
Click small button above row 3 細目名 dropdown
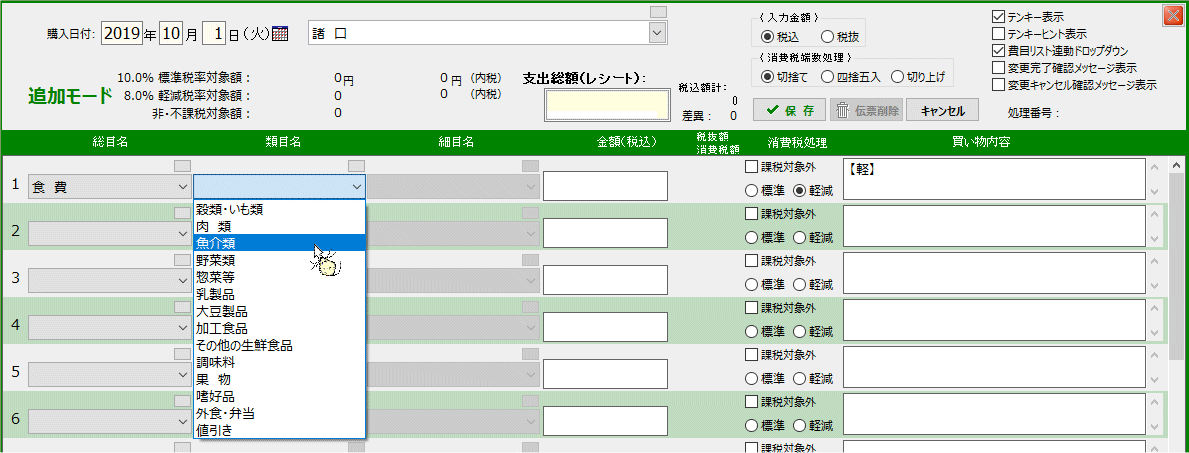[x=530, y=260]
